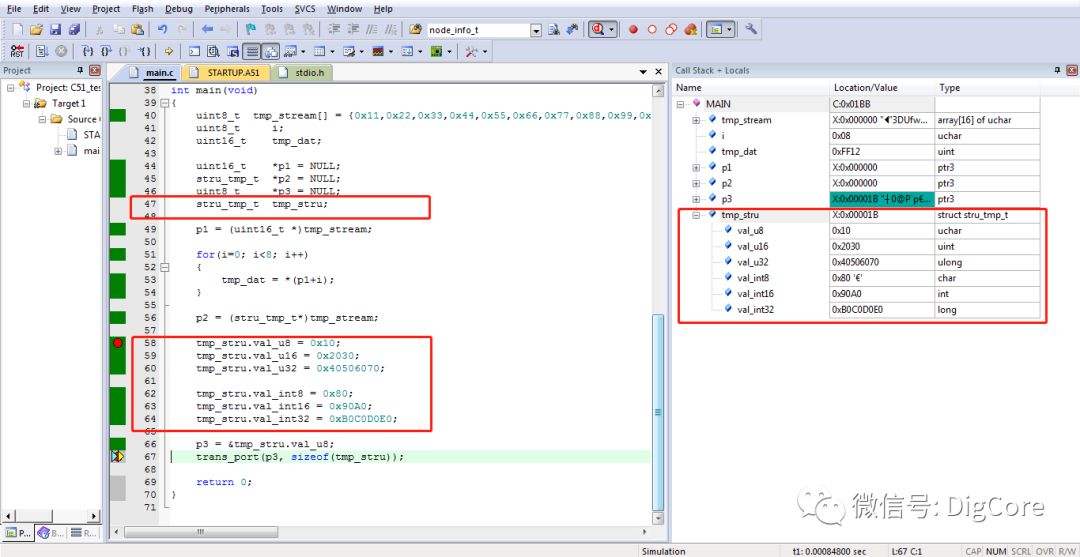Click the Disassembly Window icon

pos(214,52)
